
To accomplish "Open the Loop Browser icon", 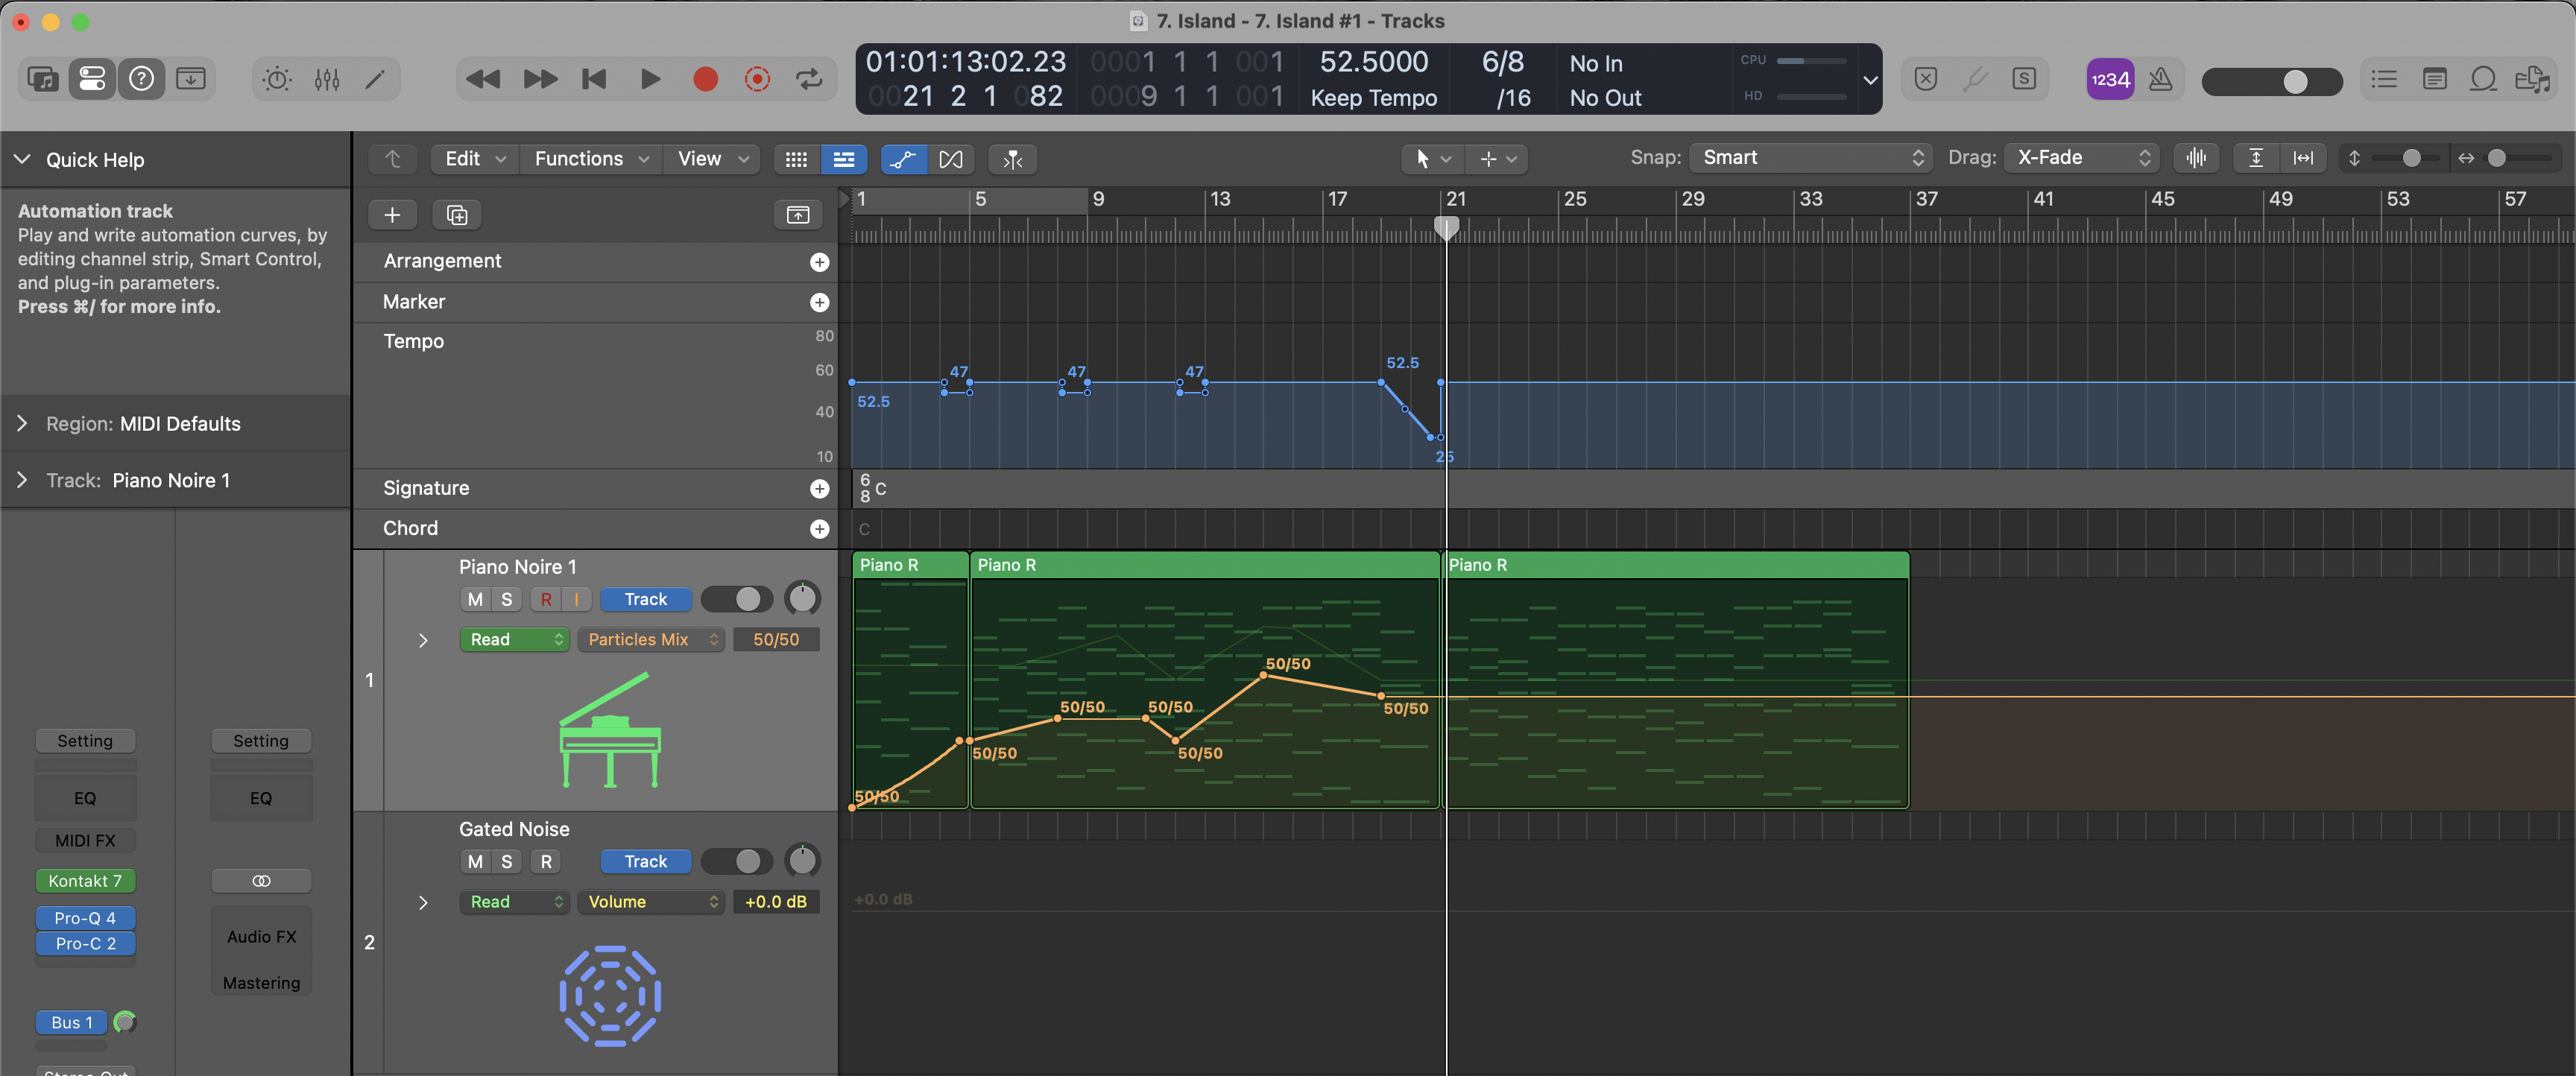I will [x=2483, y=79].
